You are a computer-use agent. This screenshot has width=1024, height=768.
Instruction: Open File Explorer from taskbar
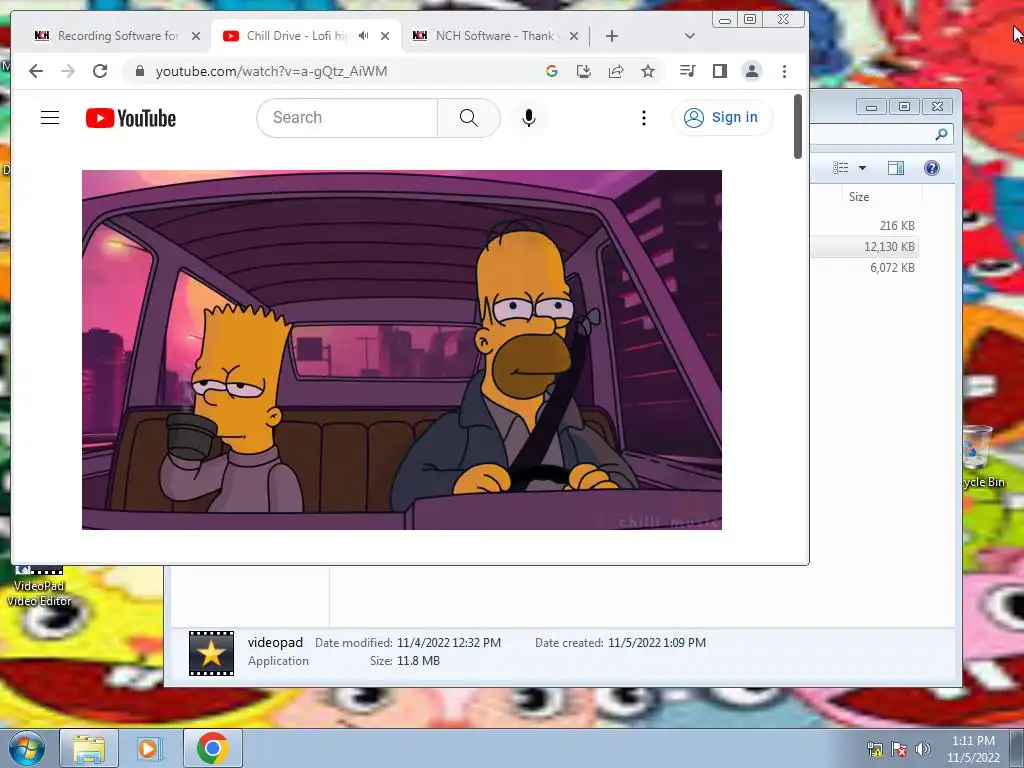point(89,748)
